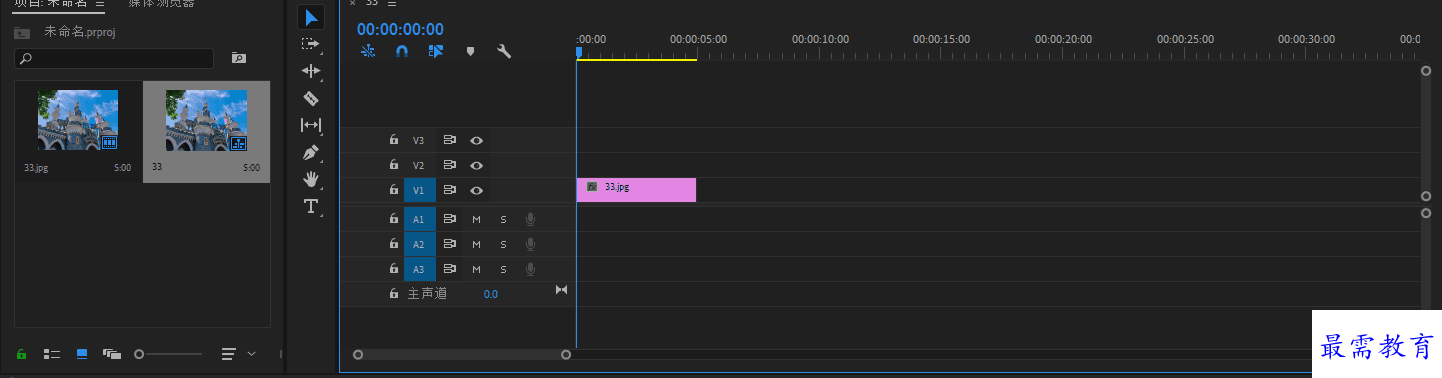
Task: Select the Track Select Forward tool
Action: (311, 44)
